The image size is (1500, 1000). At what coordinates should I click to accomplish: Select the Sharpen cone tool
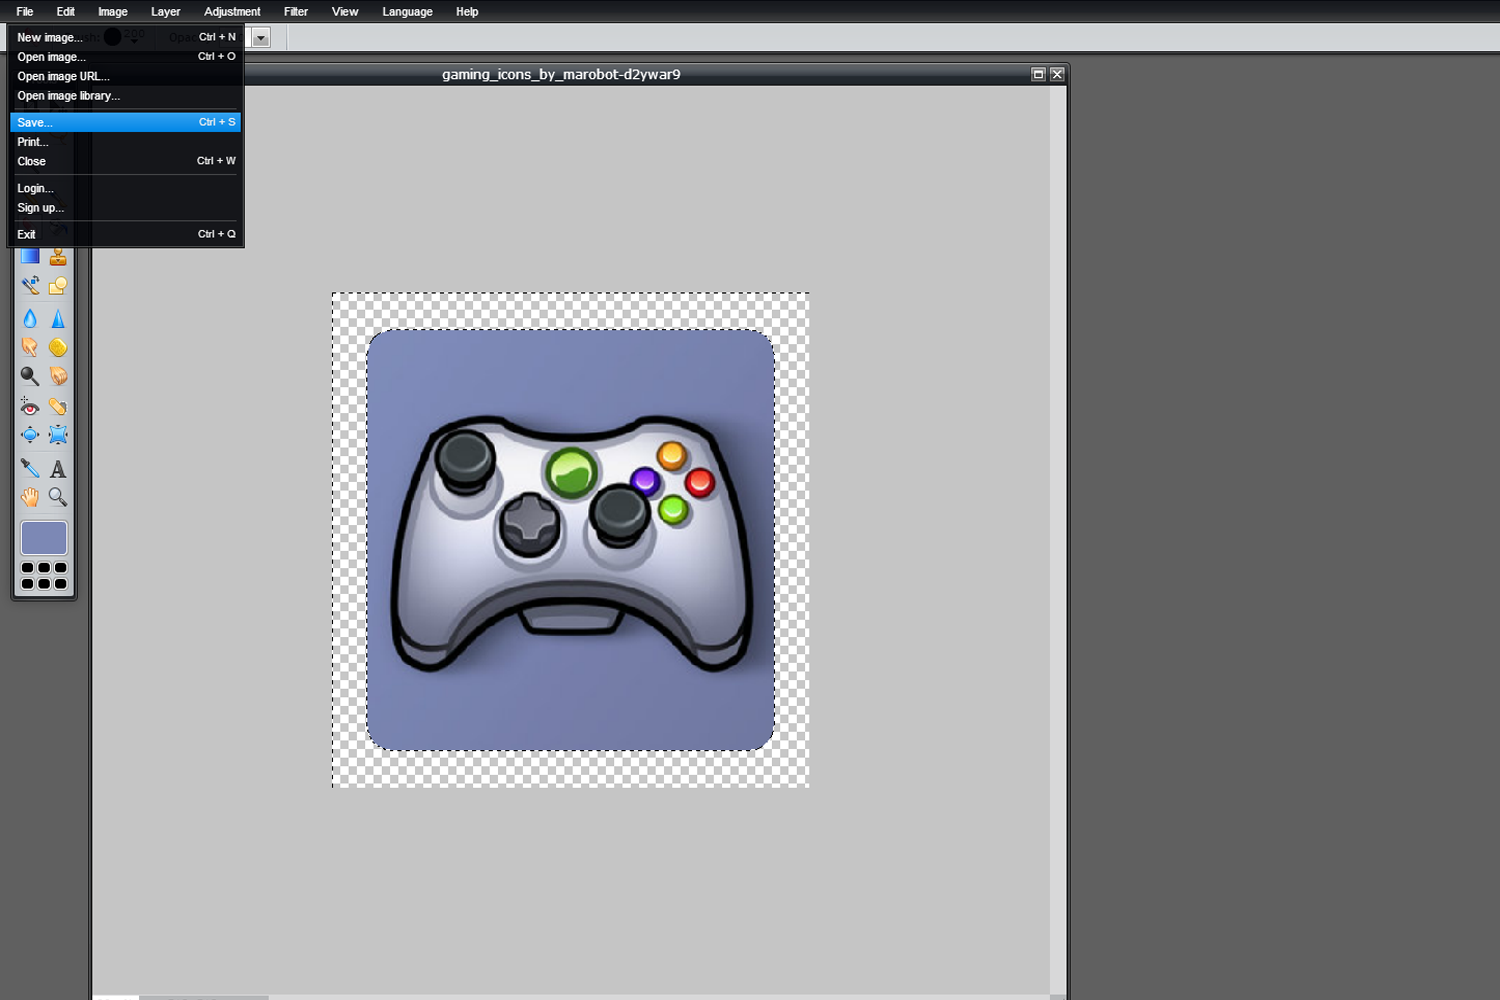click(x=58, y=318)
